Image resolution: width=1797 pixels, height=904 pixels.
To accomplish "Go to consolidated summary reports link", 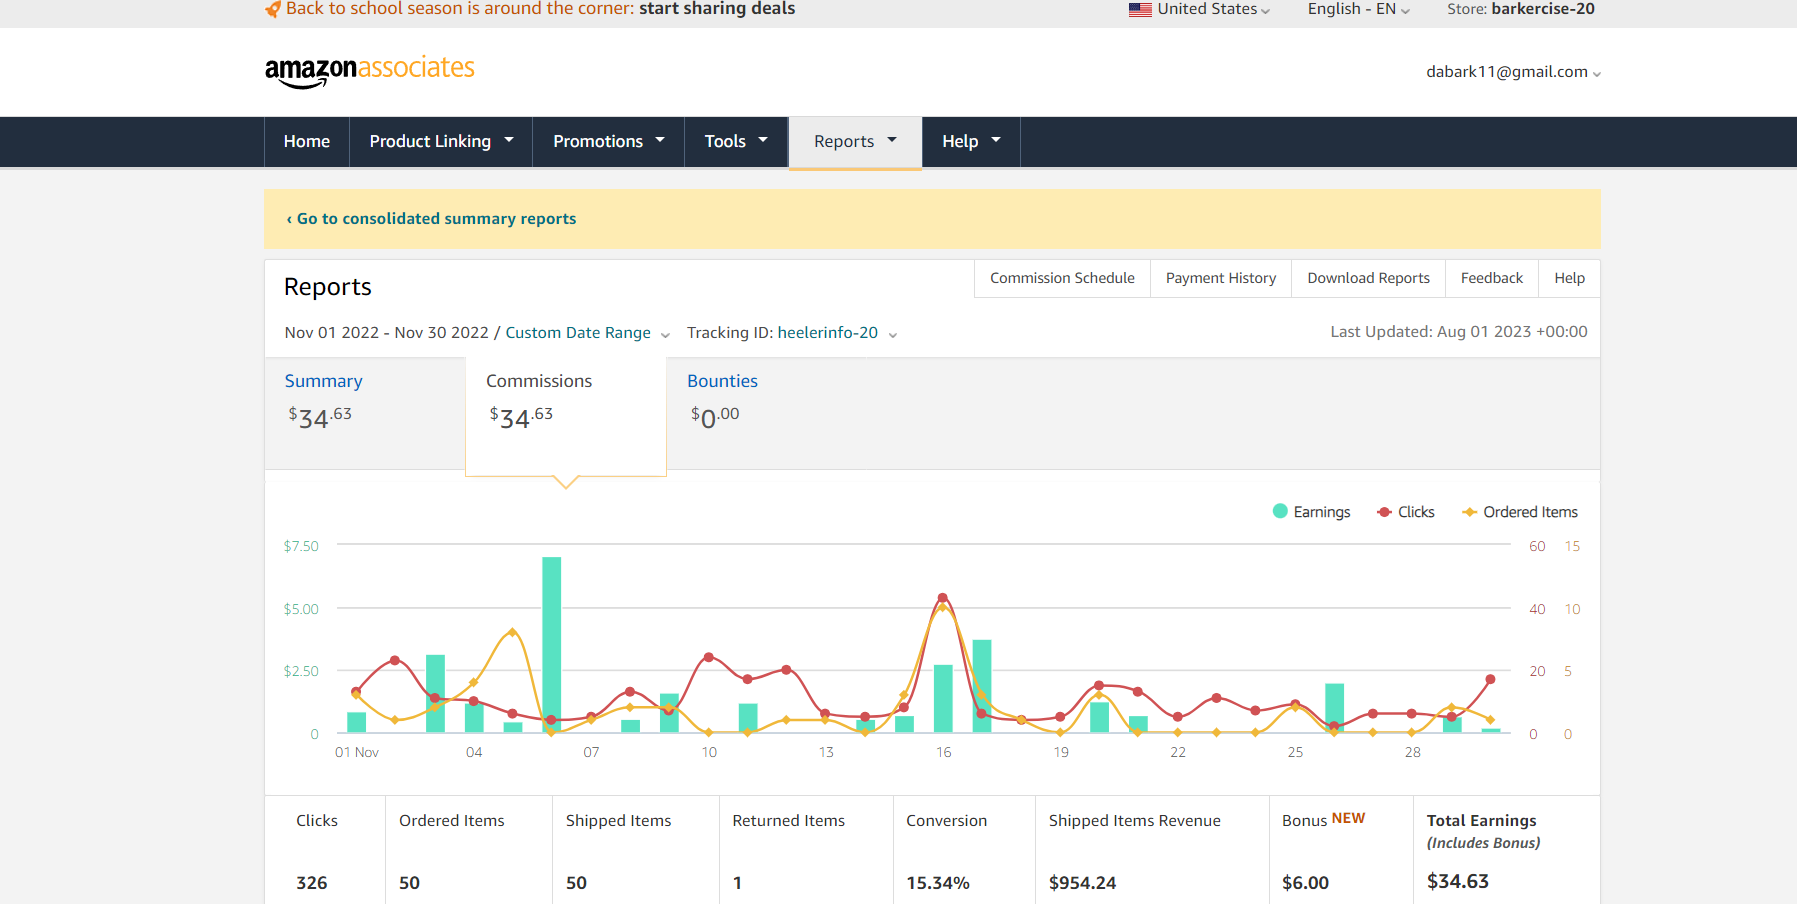I will [x=431, y=219].
